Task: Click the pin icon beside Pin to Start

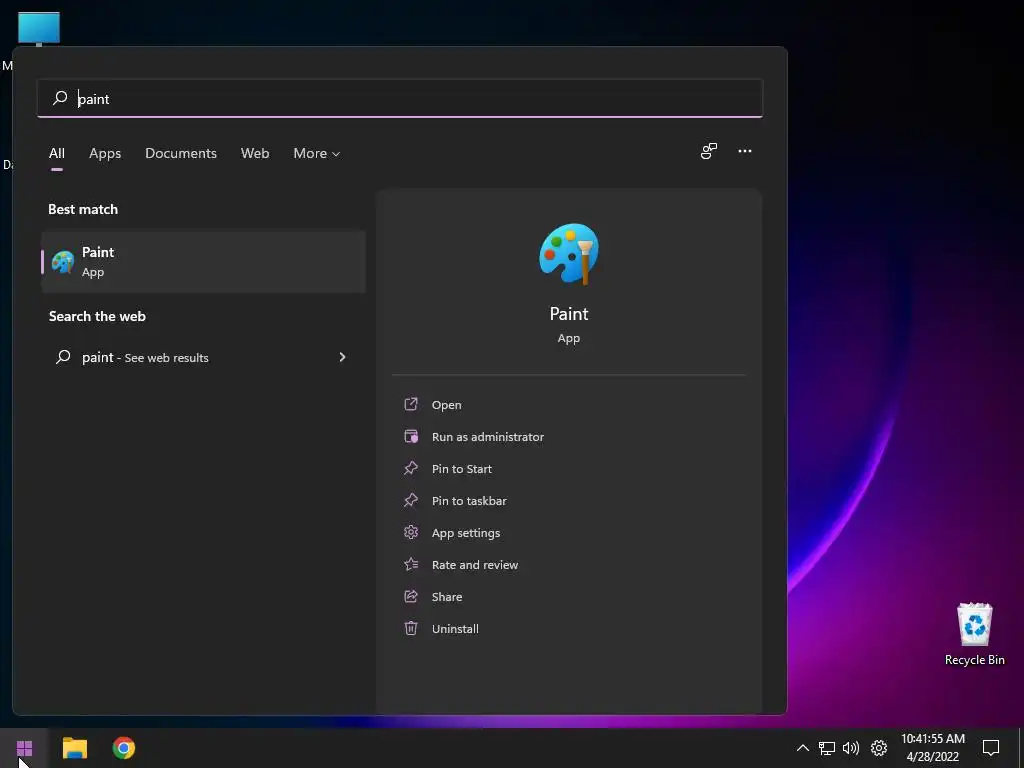Action: (411, 468)
